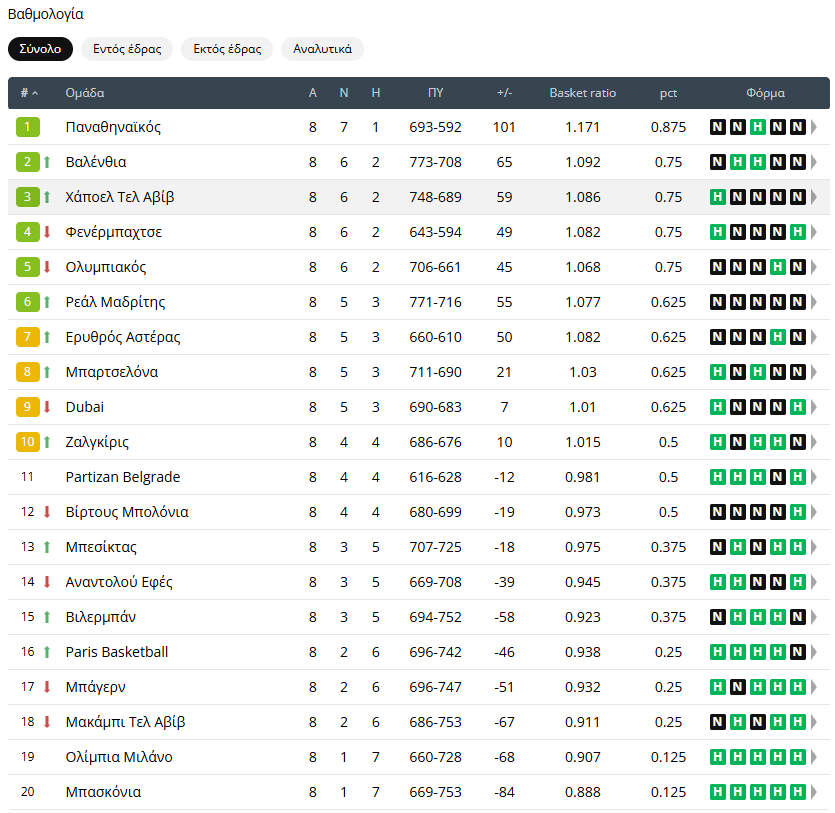Sort by the Basket ratio column header
This screenshot has width=835, height=813.
tap(583, 93)
